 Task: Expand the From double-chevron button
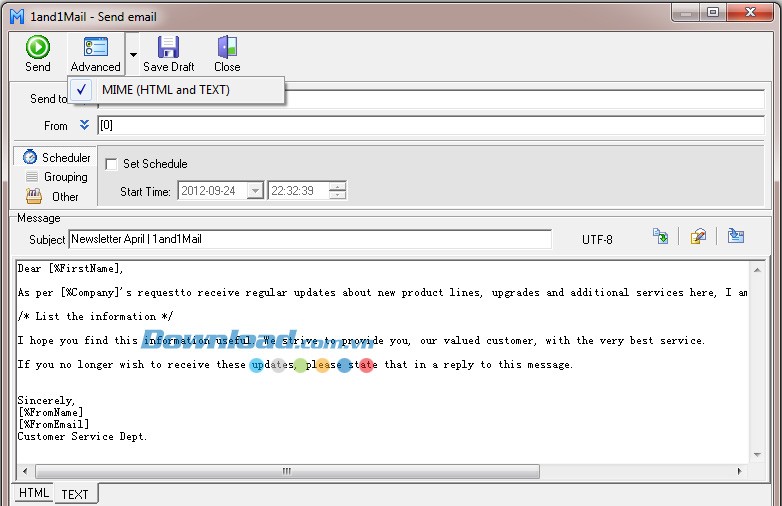coord(84,126)
